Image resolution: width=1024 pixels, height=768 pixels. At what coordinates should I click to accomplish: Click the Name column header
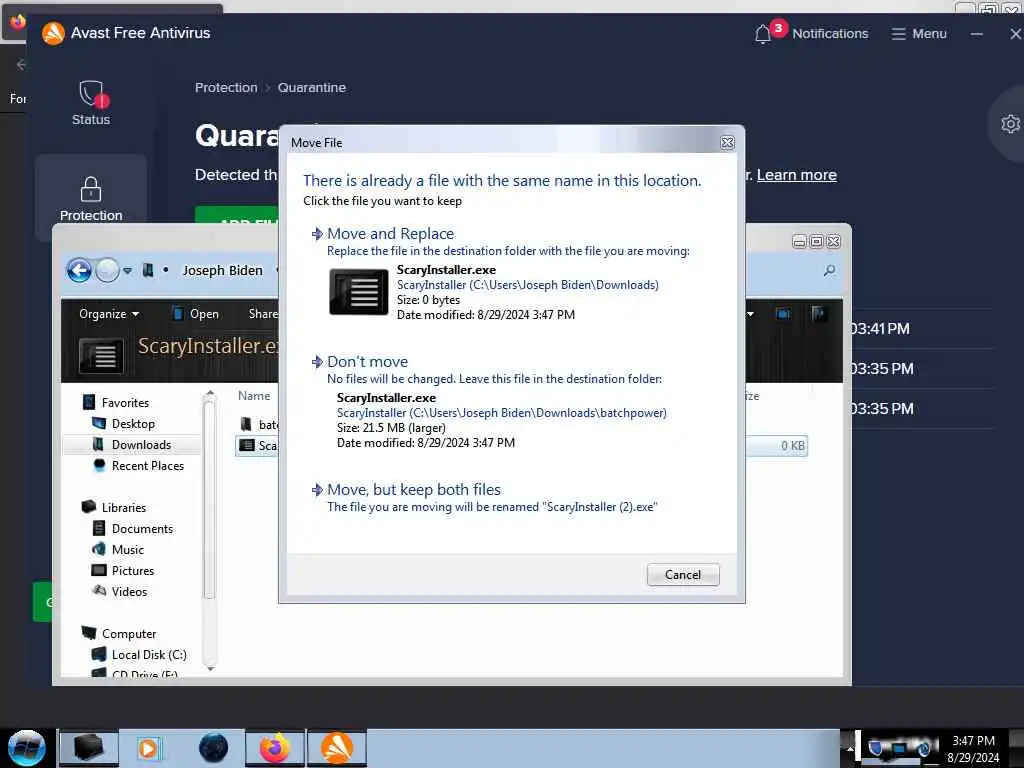click(x=253, y=396)
